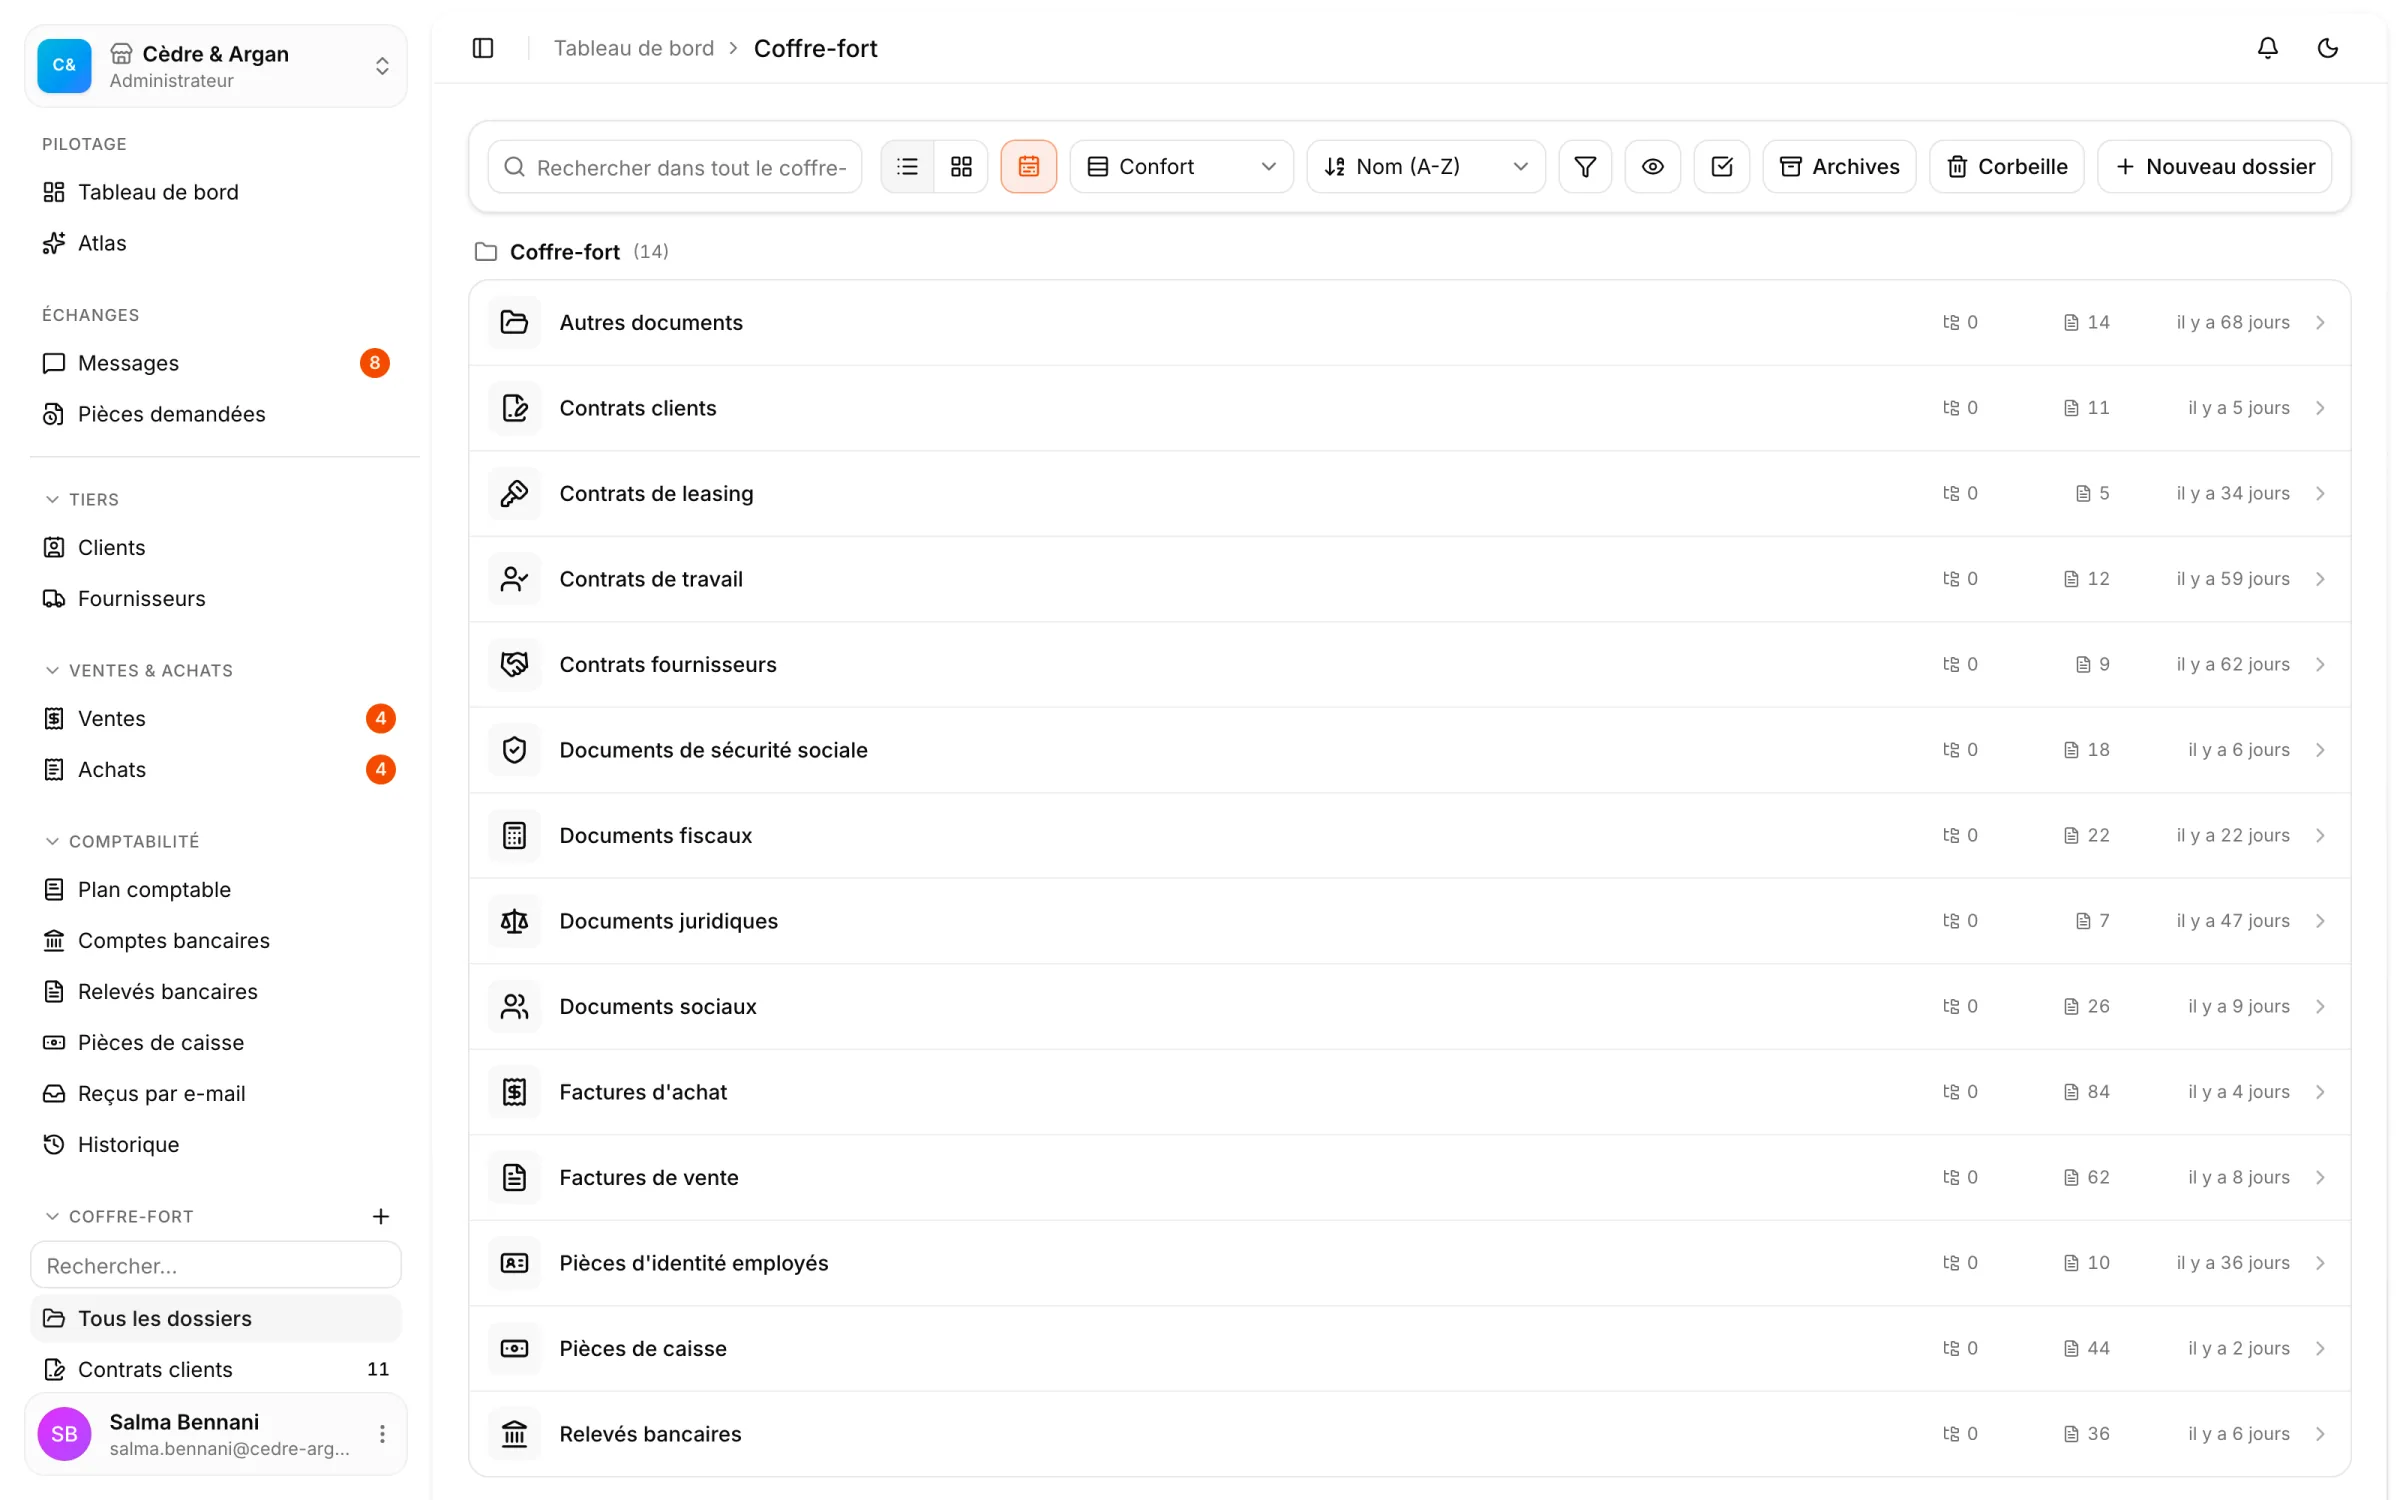Screen dimensions: 2400x1500
Task: Focus the coffre-fort search field
Action: (x=675, y=167)
